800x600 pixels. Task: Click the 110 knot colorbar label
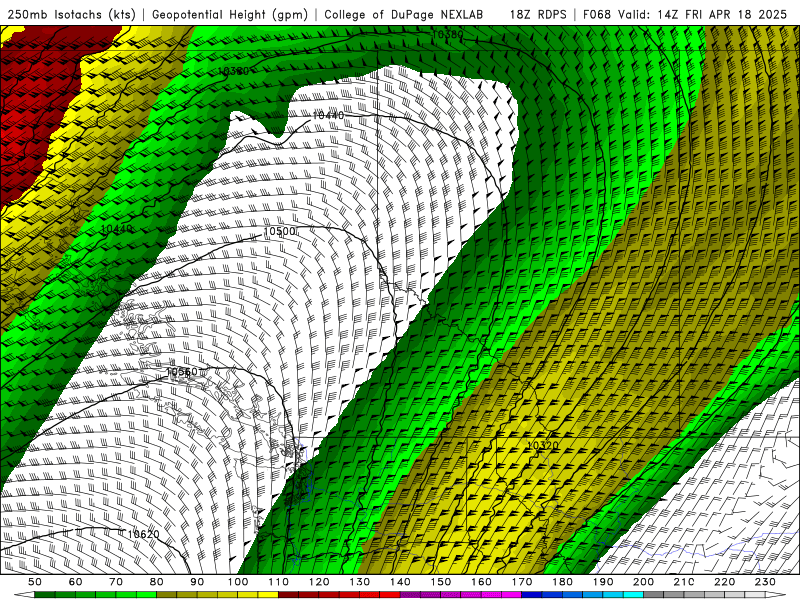pyautogui.click(x=278, y=582)
